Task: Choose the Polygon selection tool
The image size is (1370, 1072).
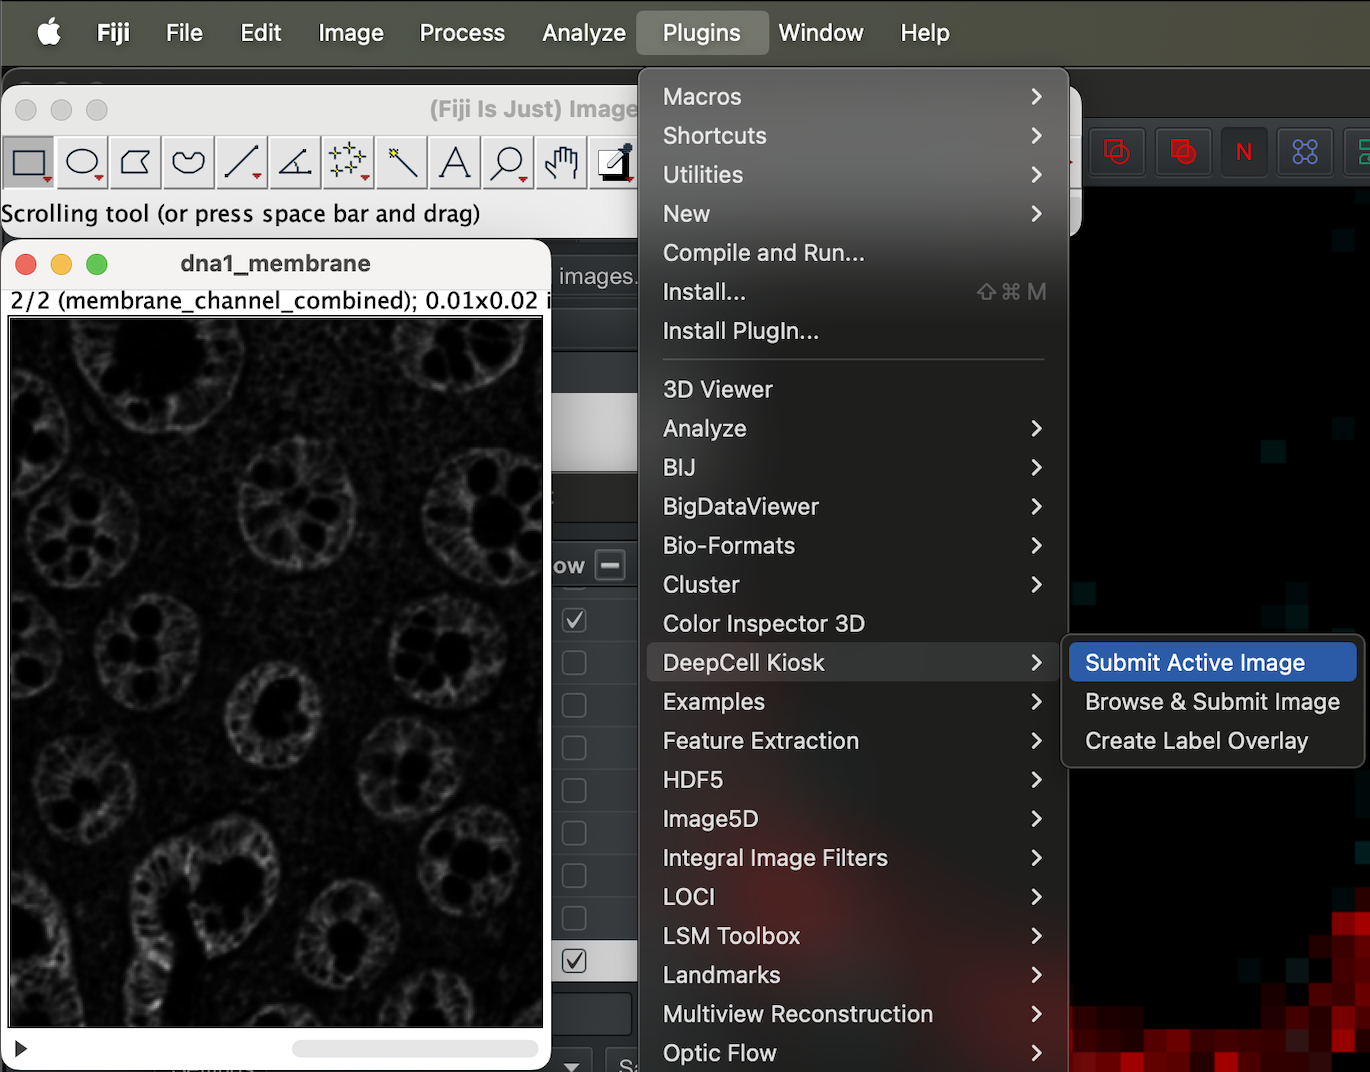Action: click(x=135, y=162)
